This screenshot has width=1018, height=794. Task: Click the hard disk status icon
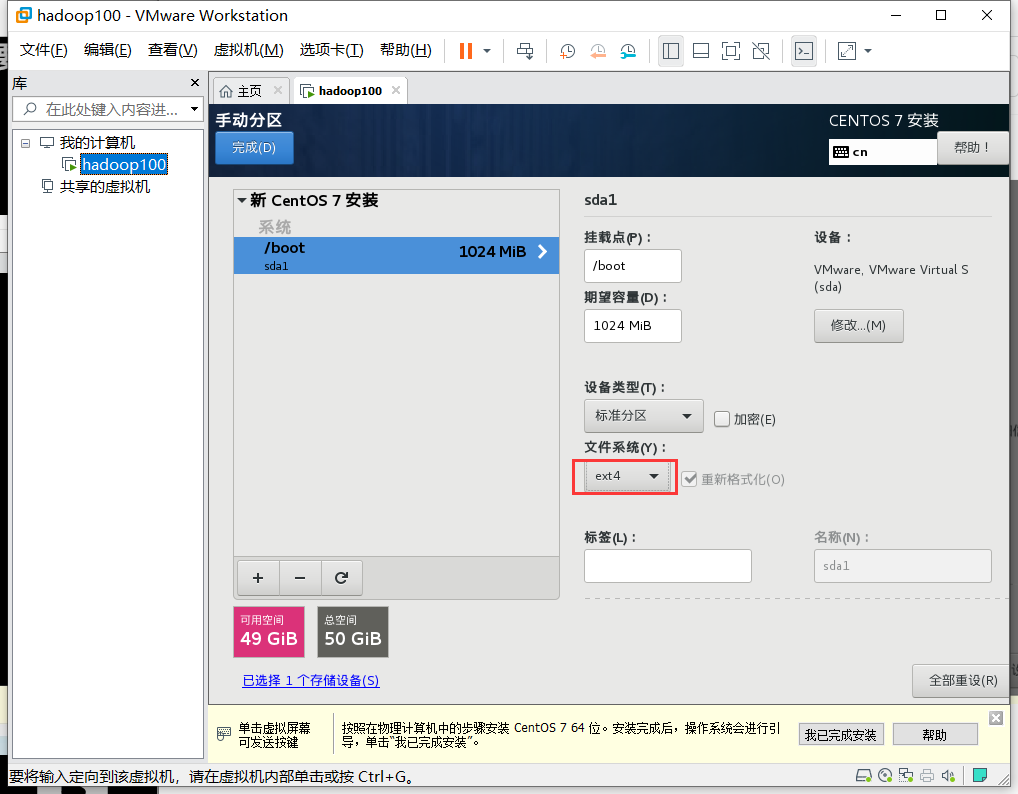[863, 775]
